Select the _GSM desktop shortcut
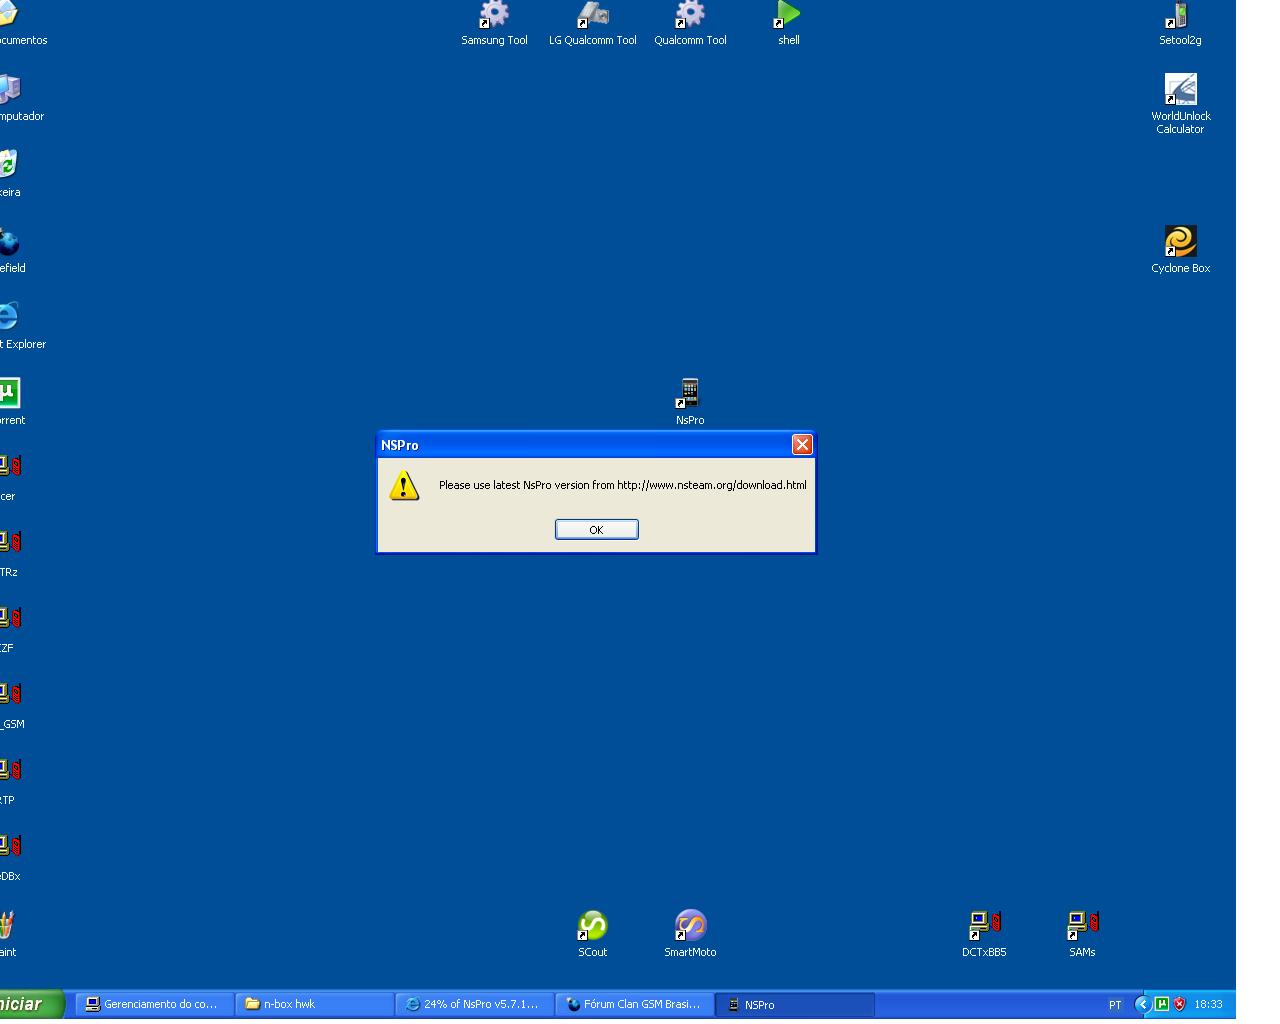The width and height of the screenshot is (1280, 1024). (x=10, y=705)
